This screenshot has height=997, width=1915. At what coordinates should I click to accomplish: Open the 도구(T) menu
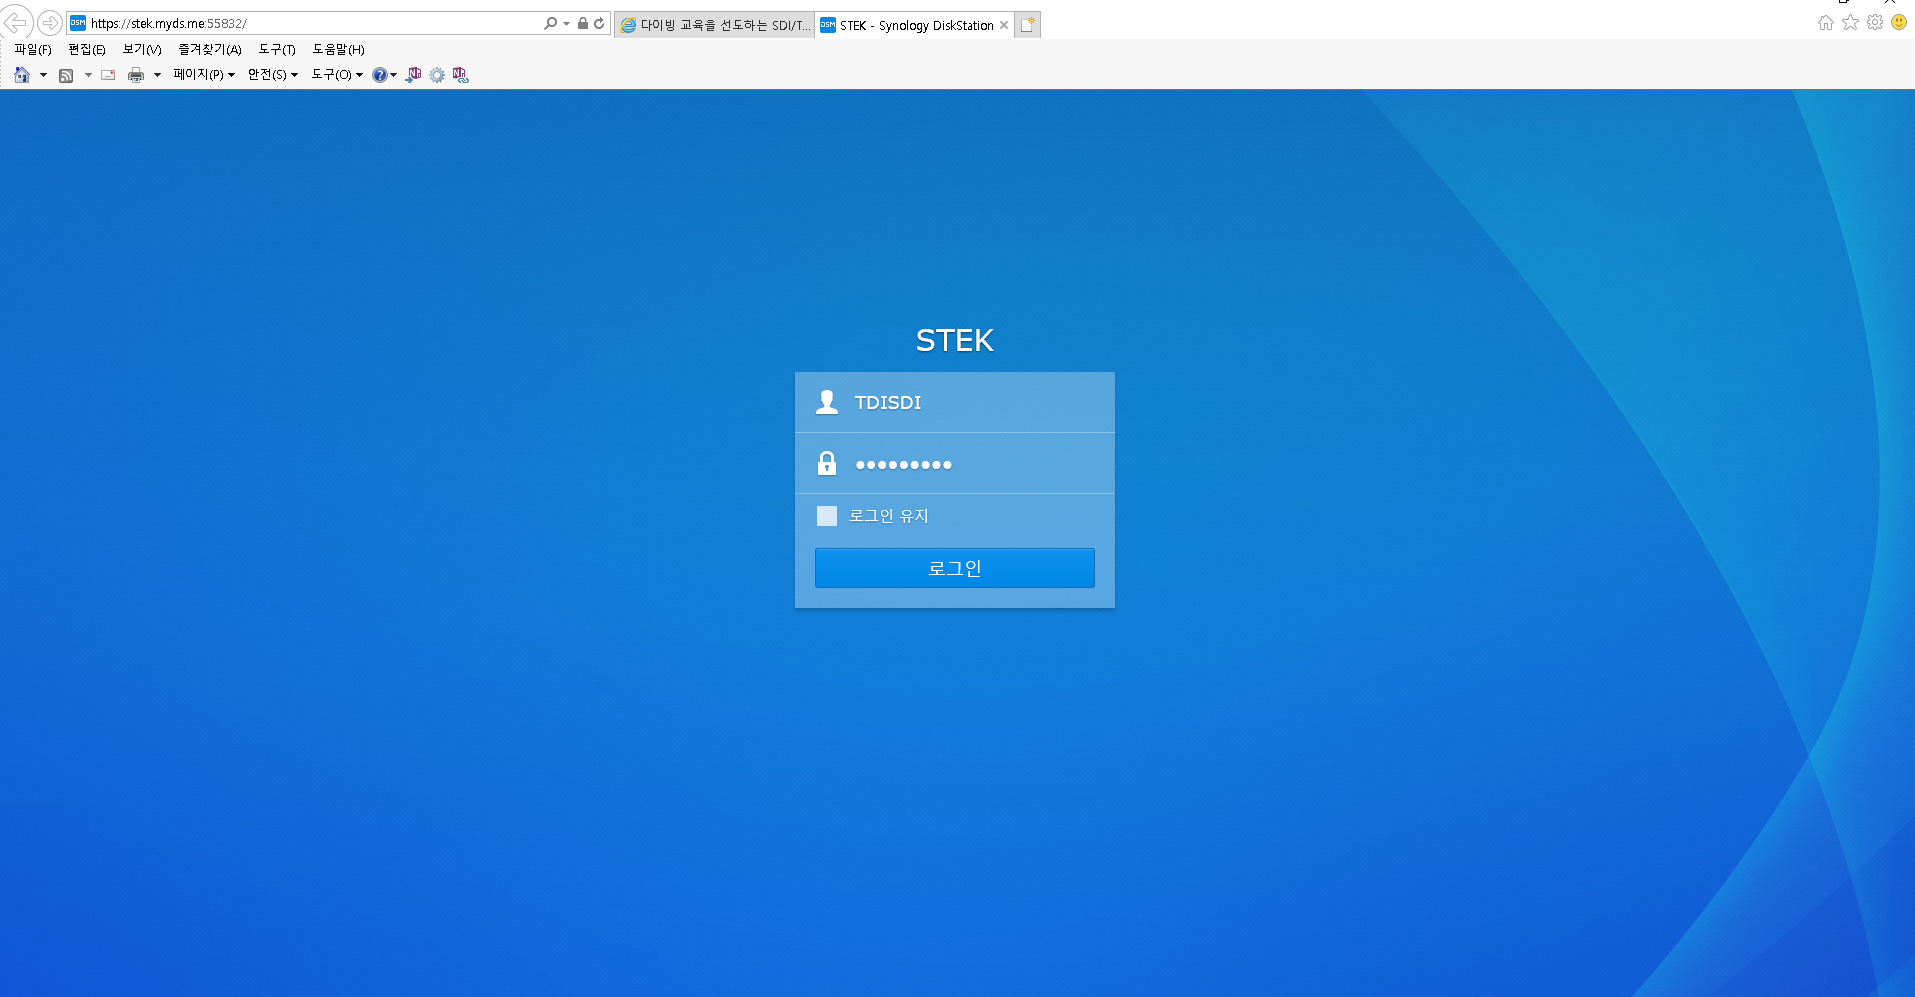[277, 49]
